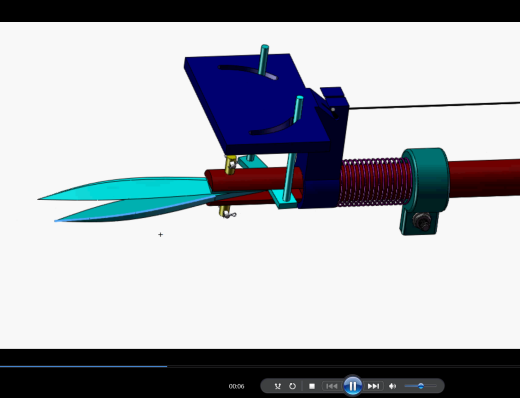Toggle shuffle mode in the player

(x=277, y=386)
